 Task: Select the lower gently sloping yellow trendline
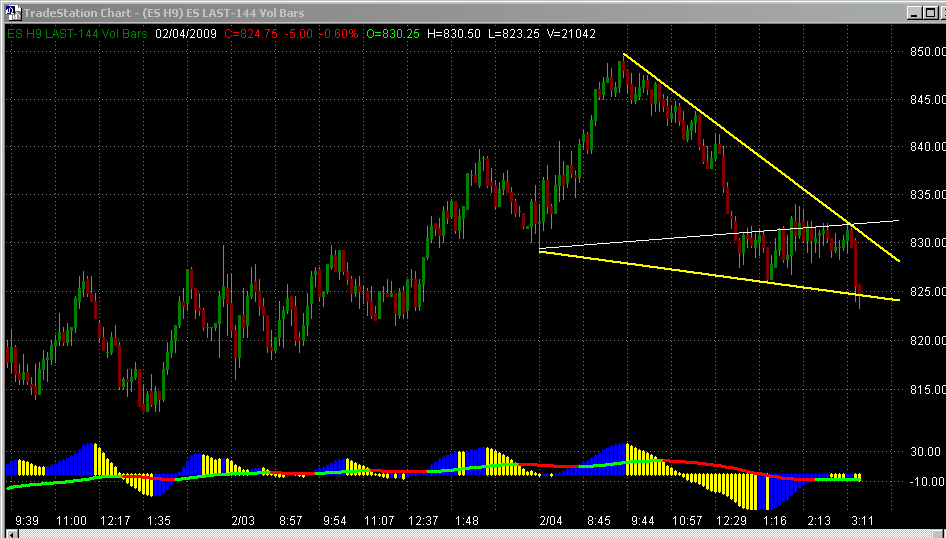(x=719, y=276)
